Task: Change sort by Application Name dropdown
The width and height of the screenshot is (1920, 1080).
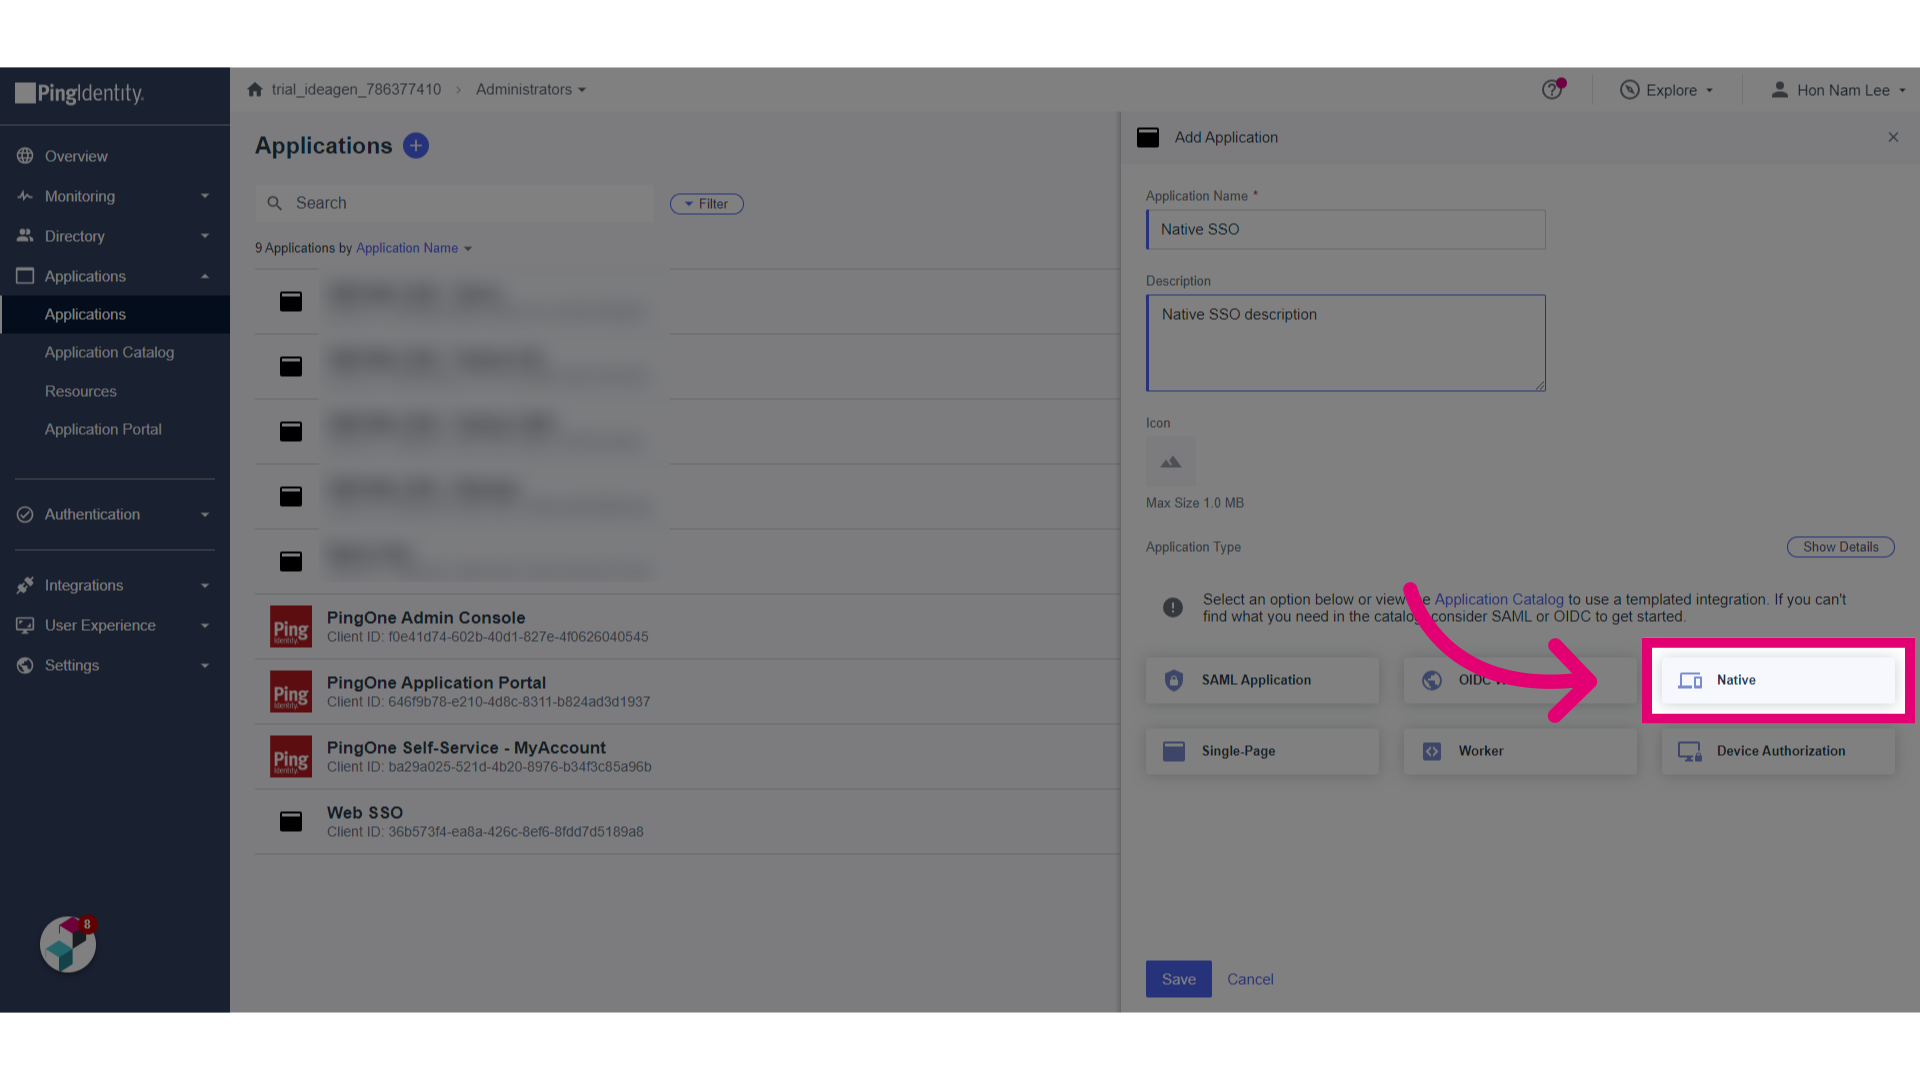Action: click(x=414, y=248)
